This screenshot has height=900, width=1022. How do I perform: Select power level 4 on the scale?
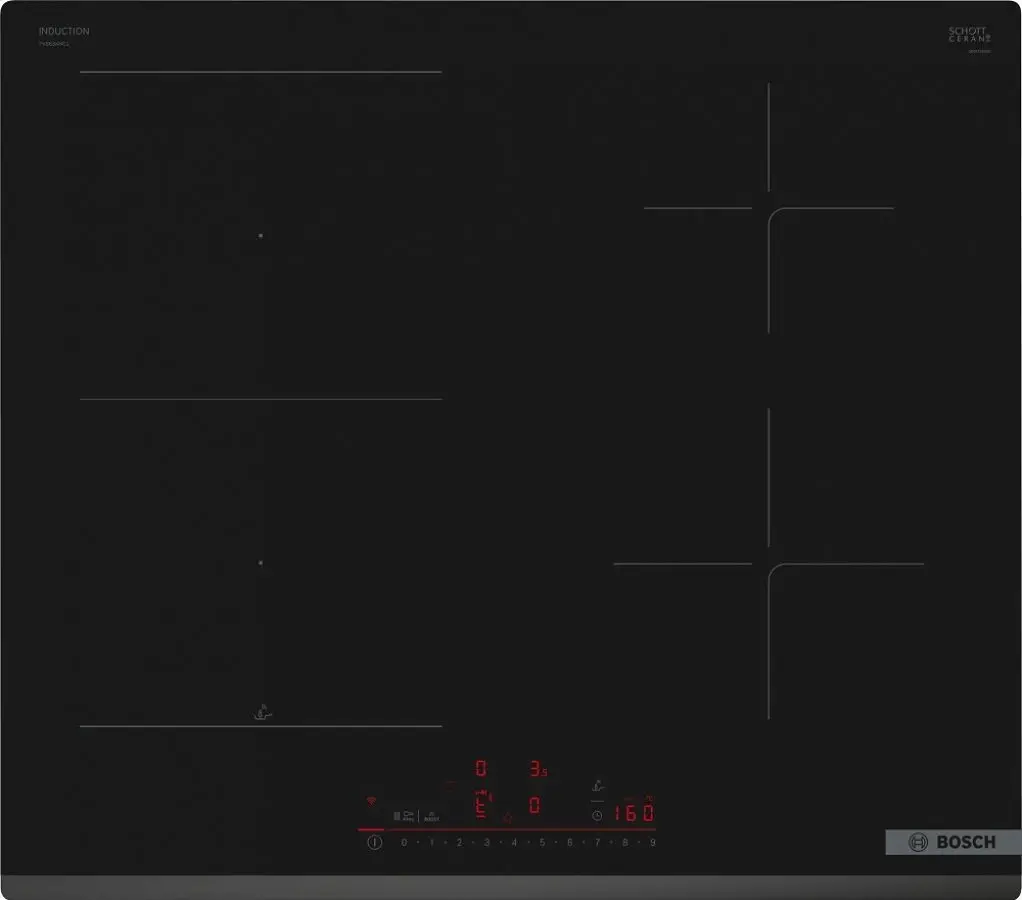click(514, 843)
